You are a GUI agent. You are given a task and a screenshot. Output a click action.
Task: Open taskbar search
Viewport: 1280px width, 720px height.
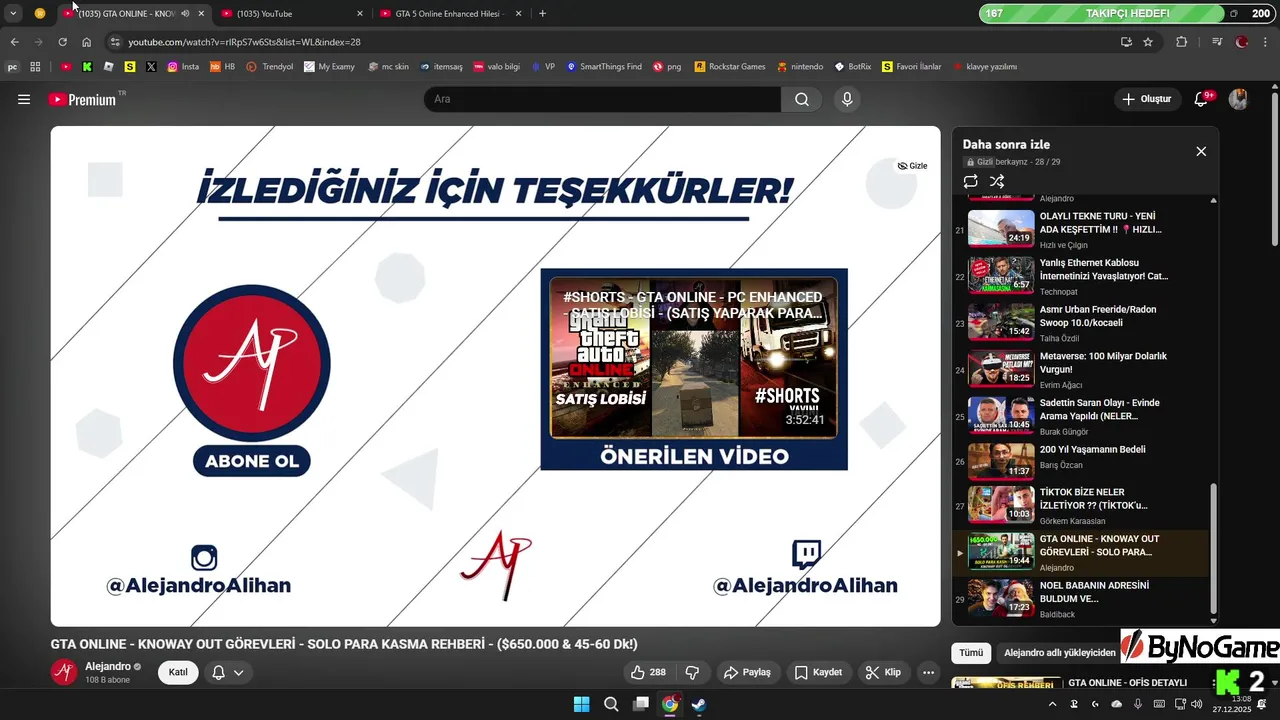[611, 704]
